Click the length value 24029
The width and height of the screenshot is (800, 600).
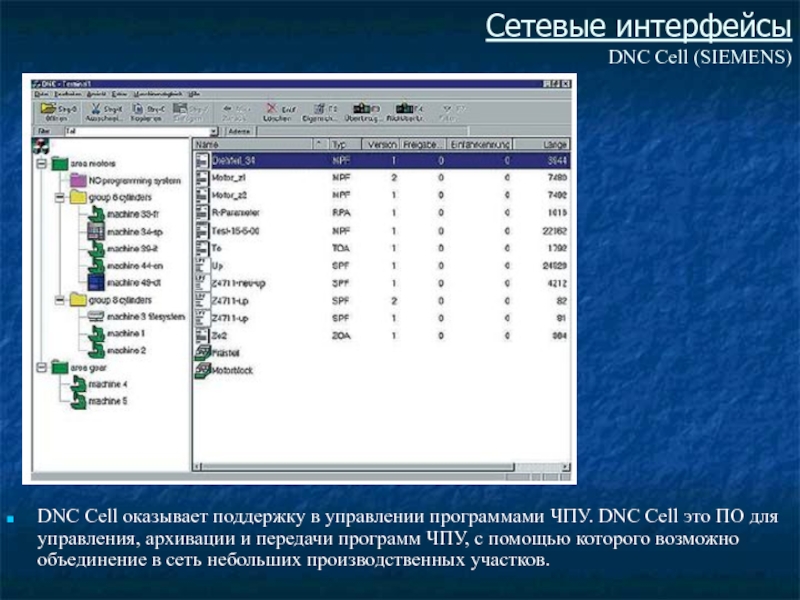(x=554, y=266)
